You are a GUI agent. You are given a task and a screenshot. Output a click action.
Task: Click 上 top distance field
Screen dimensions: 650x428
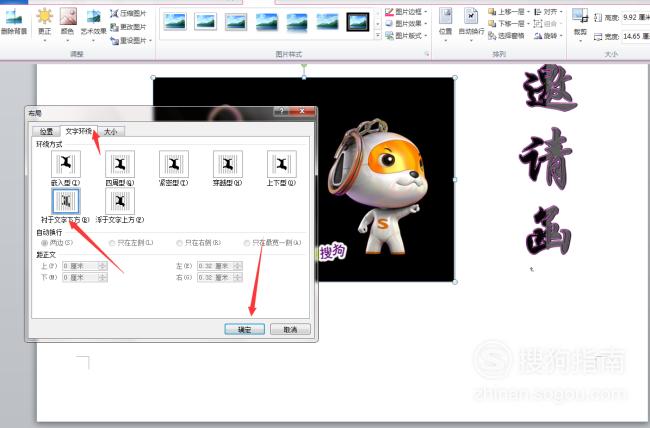coord(85,266)
